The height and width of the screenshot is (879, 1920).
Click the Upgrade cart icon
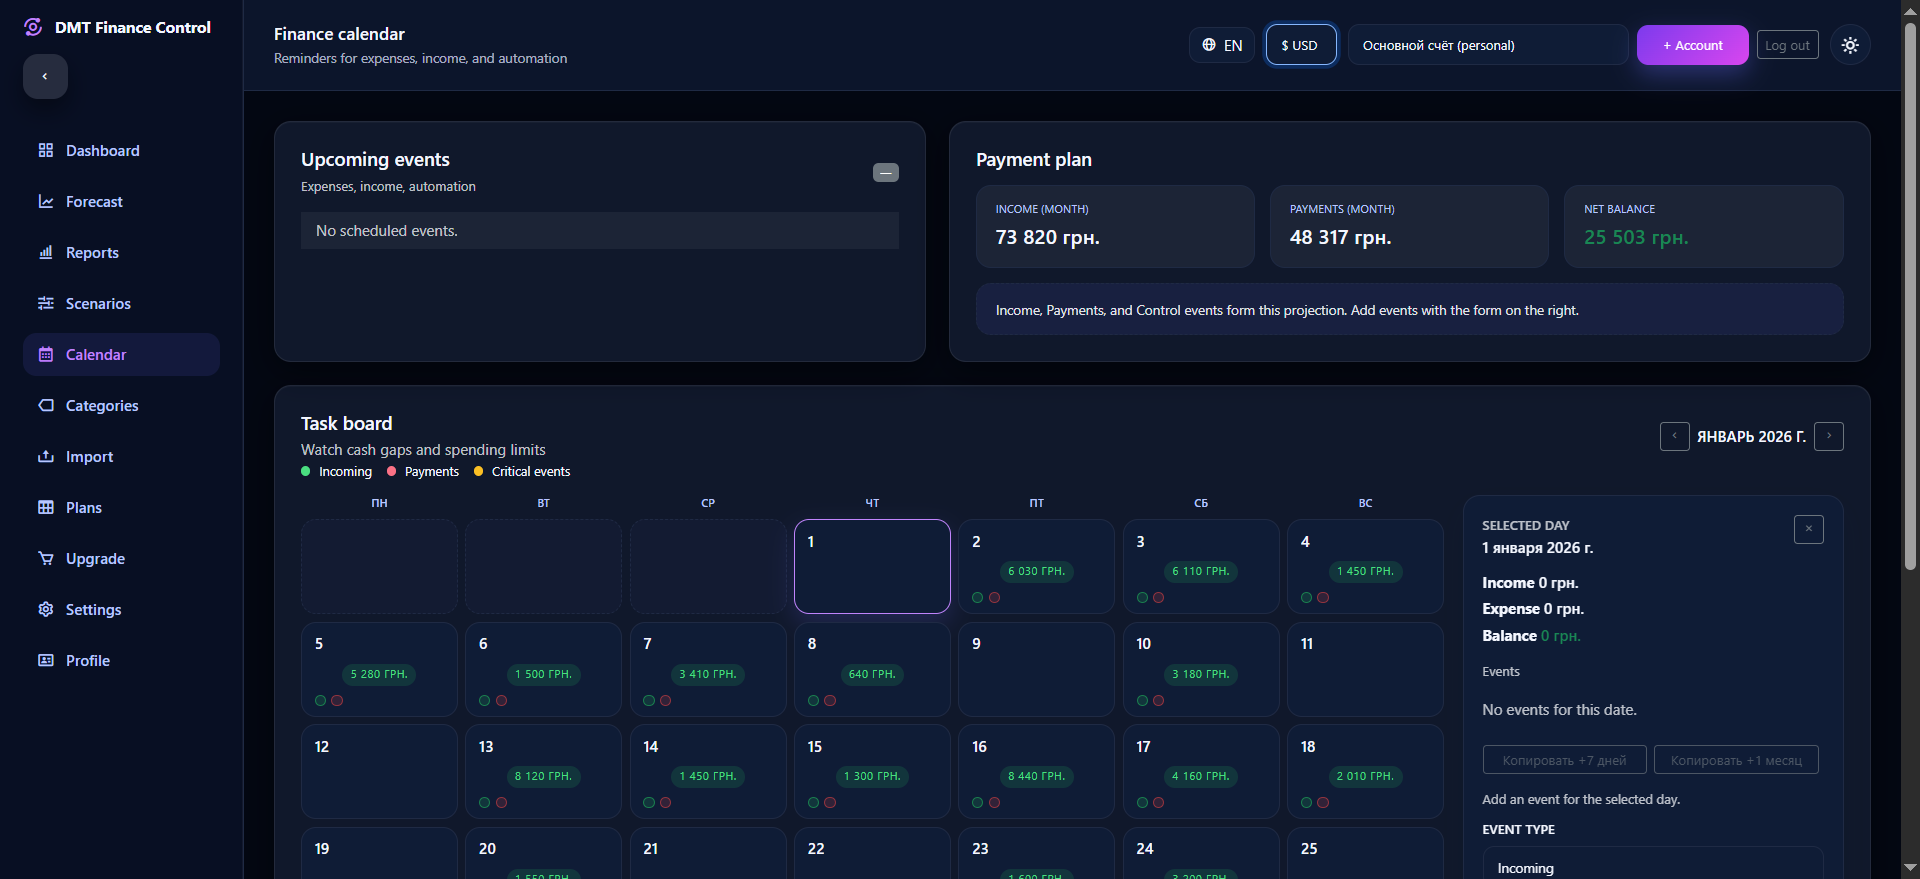(46, 558)
